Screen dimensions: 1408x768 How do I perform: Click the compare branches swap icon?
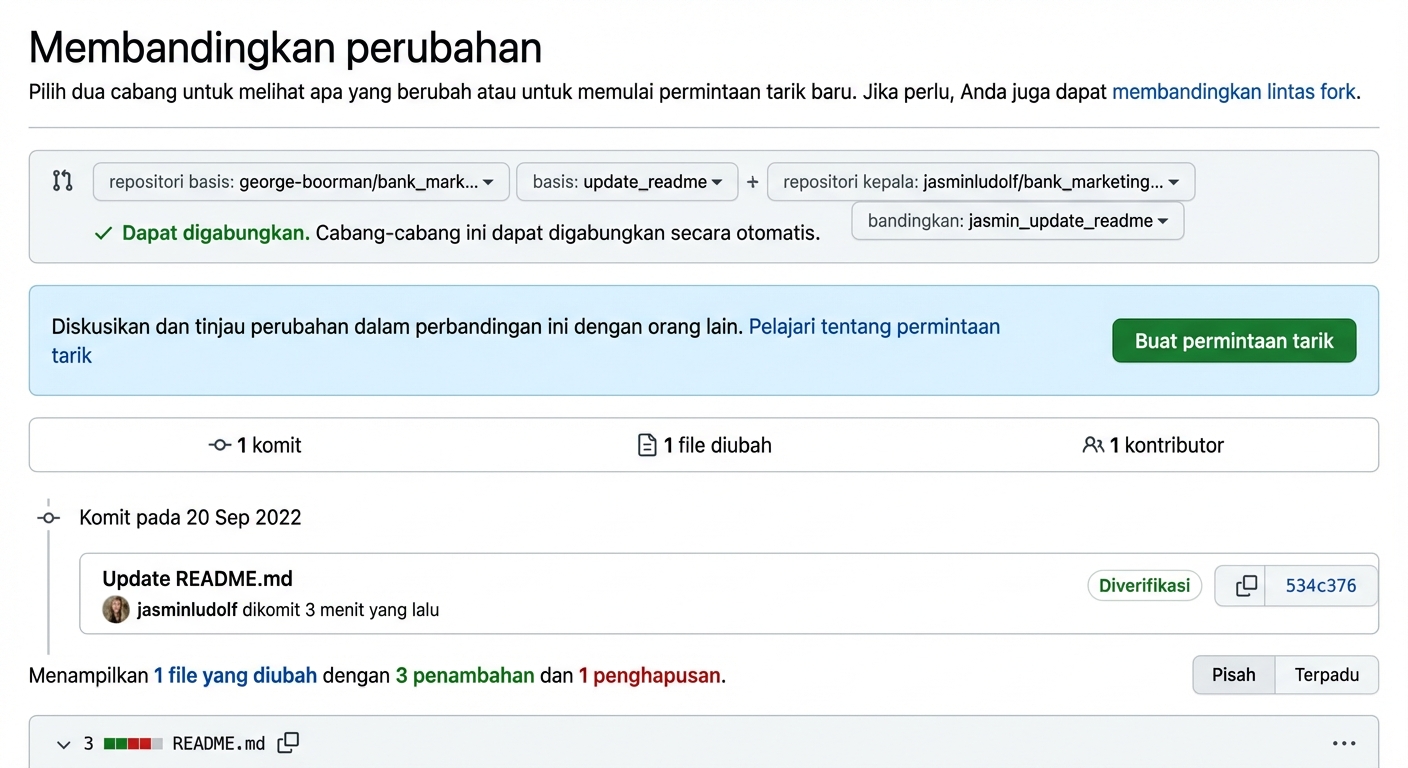pyautogui.click(x=63, y=181)
